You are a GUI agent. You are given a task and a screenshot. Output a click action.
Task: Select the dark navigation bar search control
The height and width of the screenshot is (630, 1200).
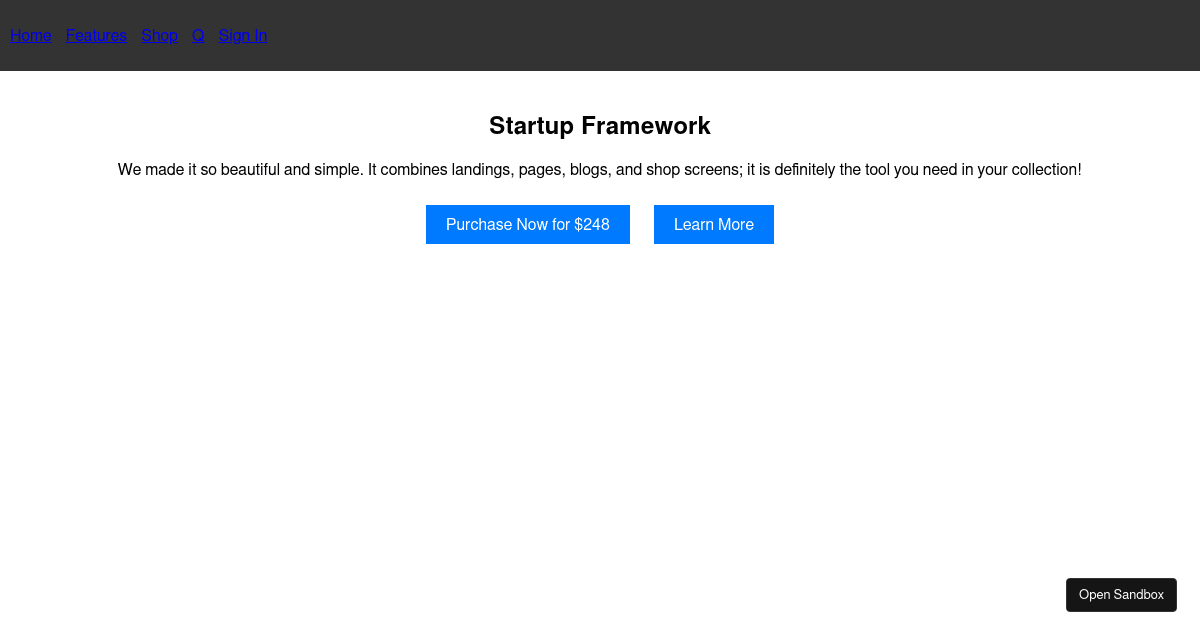(x=198, y=35)
